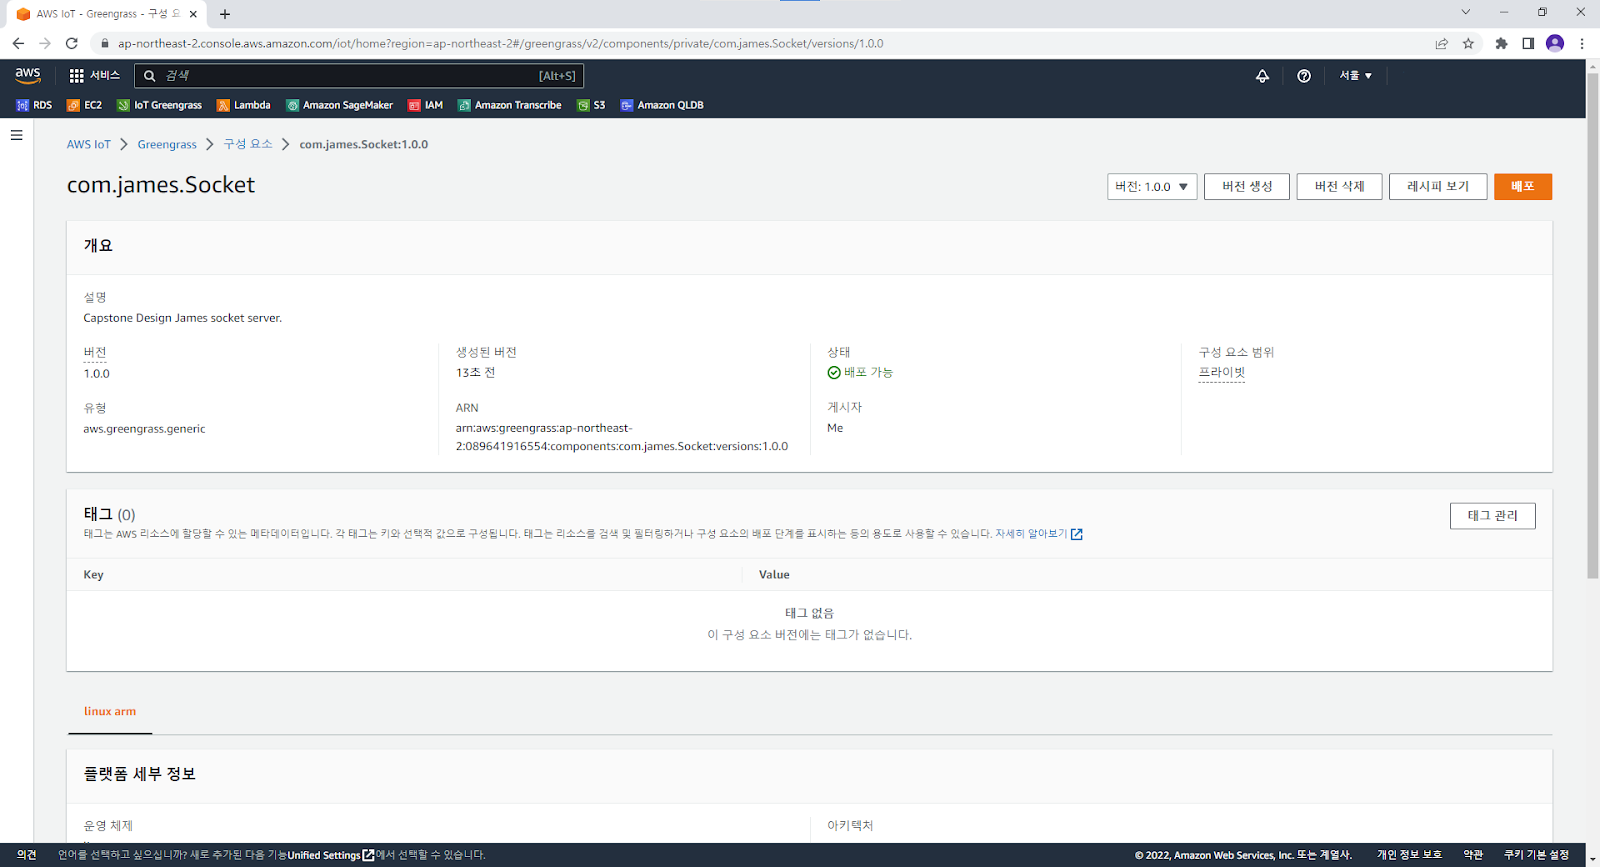
Task: Click the 버전 생성 button
Action: click(x=1247, y=187)
